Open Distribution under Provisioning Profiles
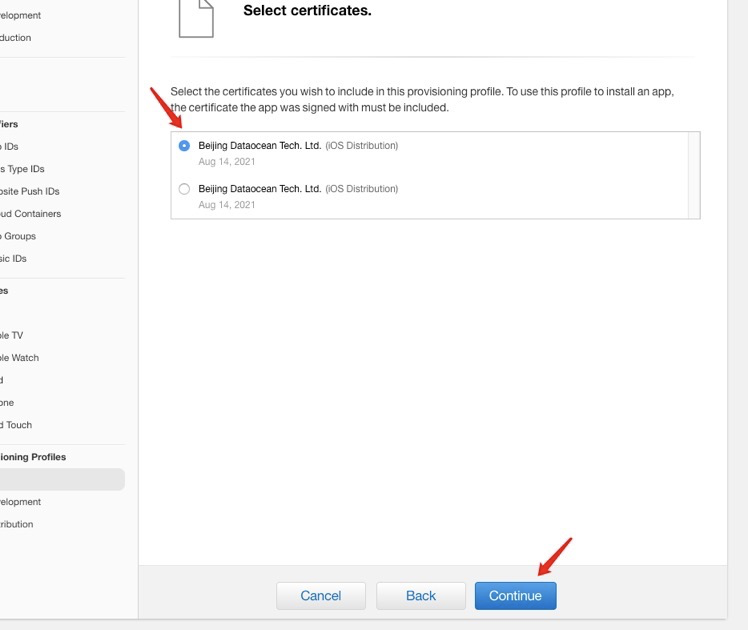The width and height of the screenshot is (748, 630). (x=17, y=524)
